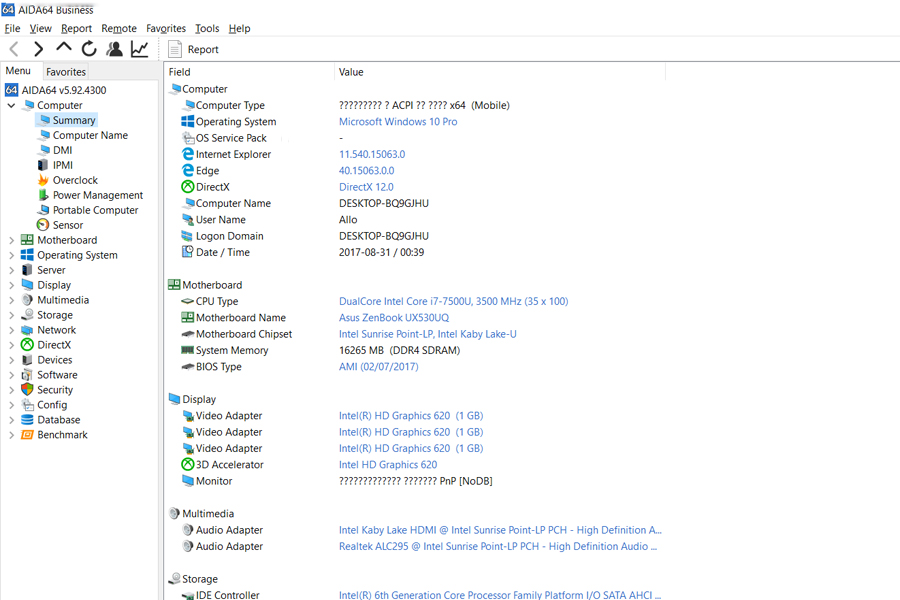This screenshot has height=600, width=900.
Task: Open the File menu
Action: (x=13, y=28)
